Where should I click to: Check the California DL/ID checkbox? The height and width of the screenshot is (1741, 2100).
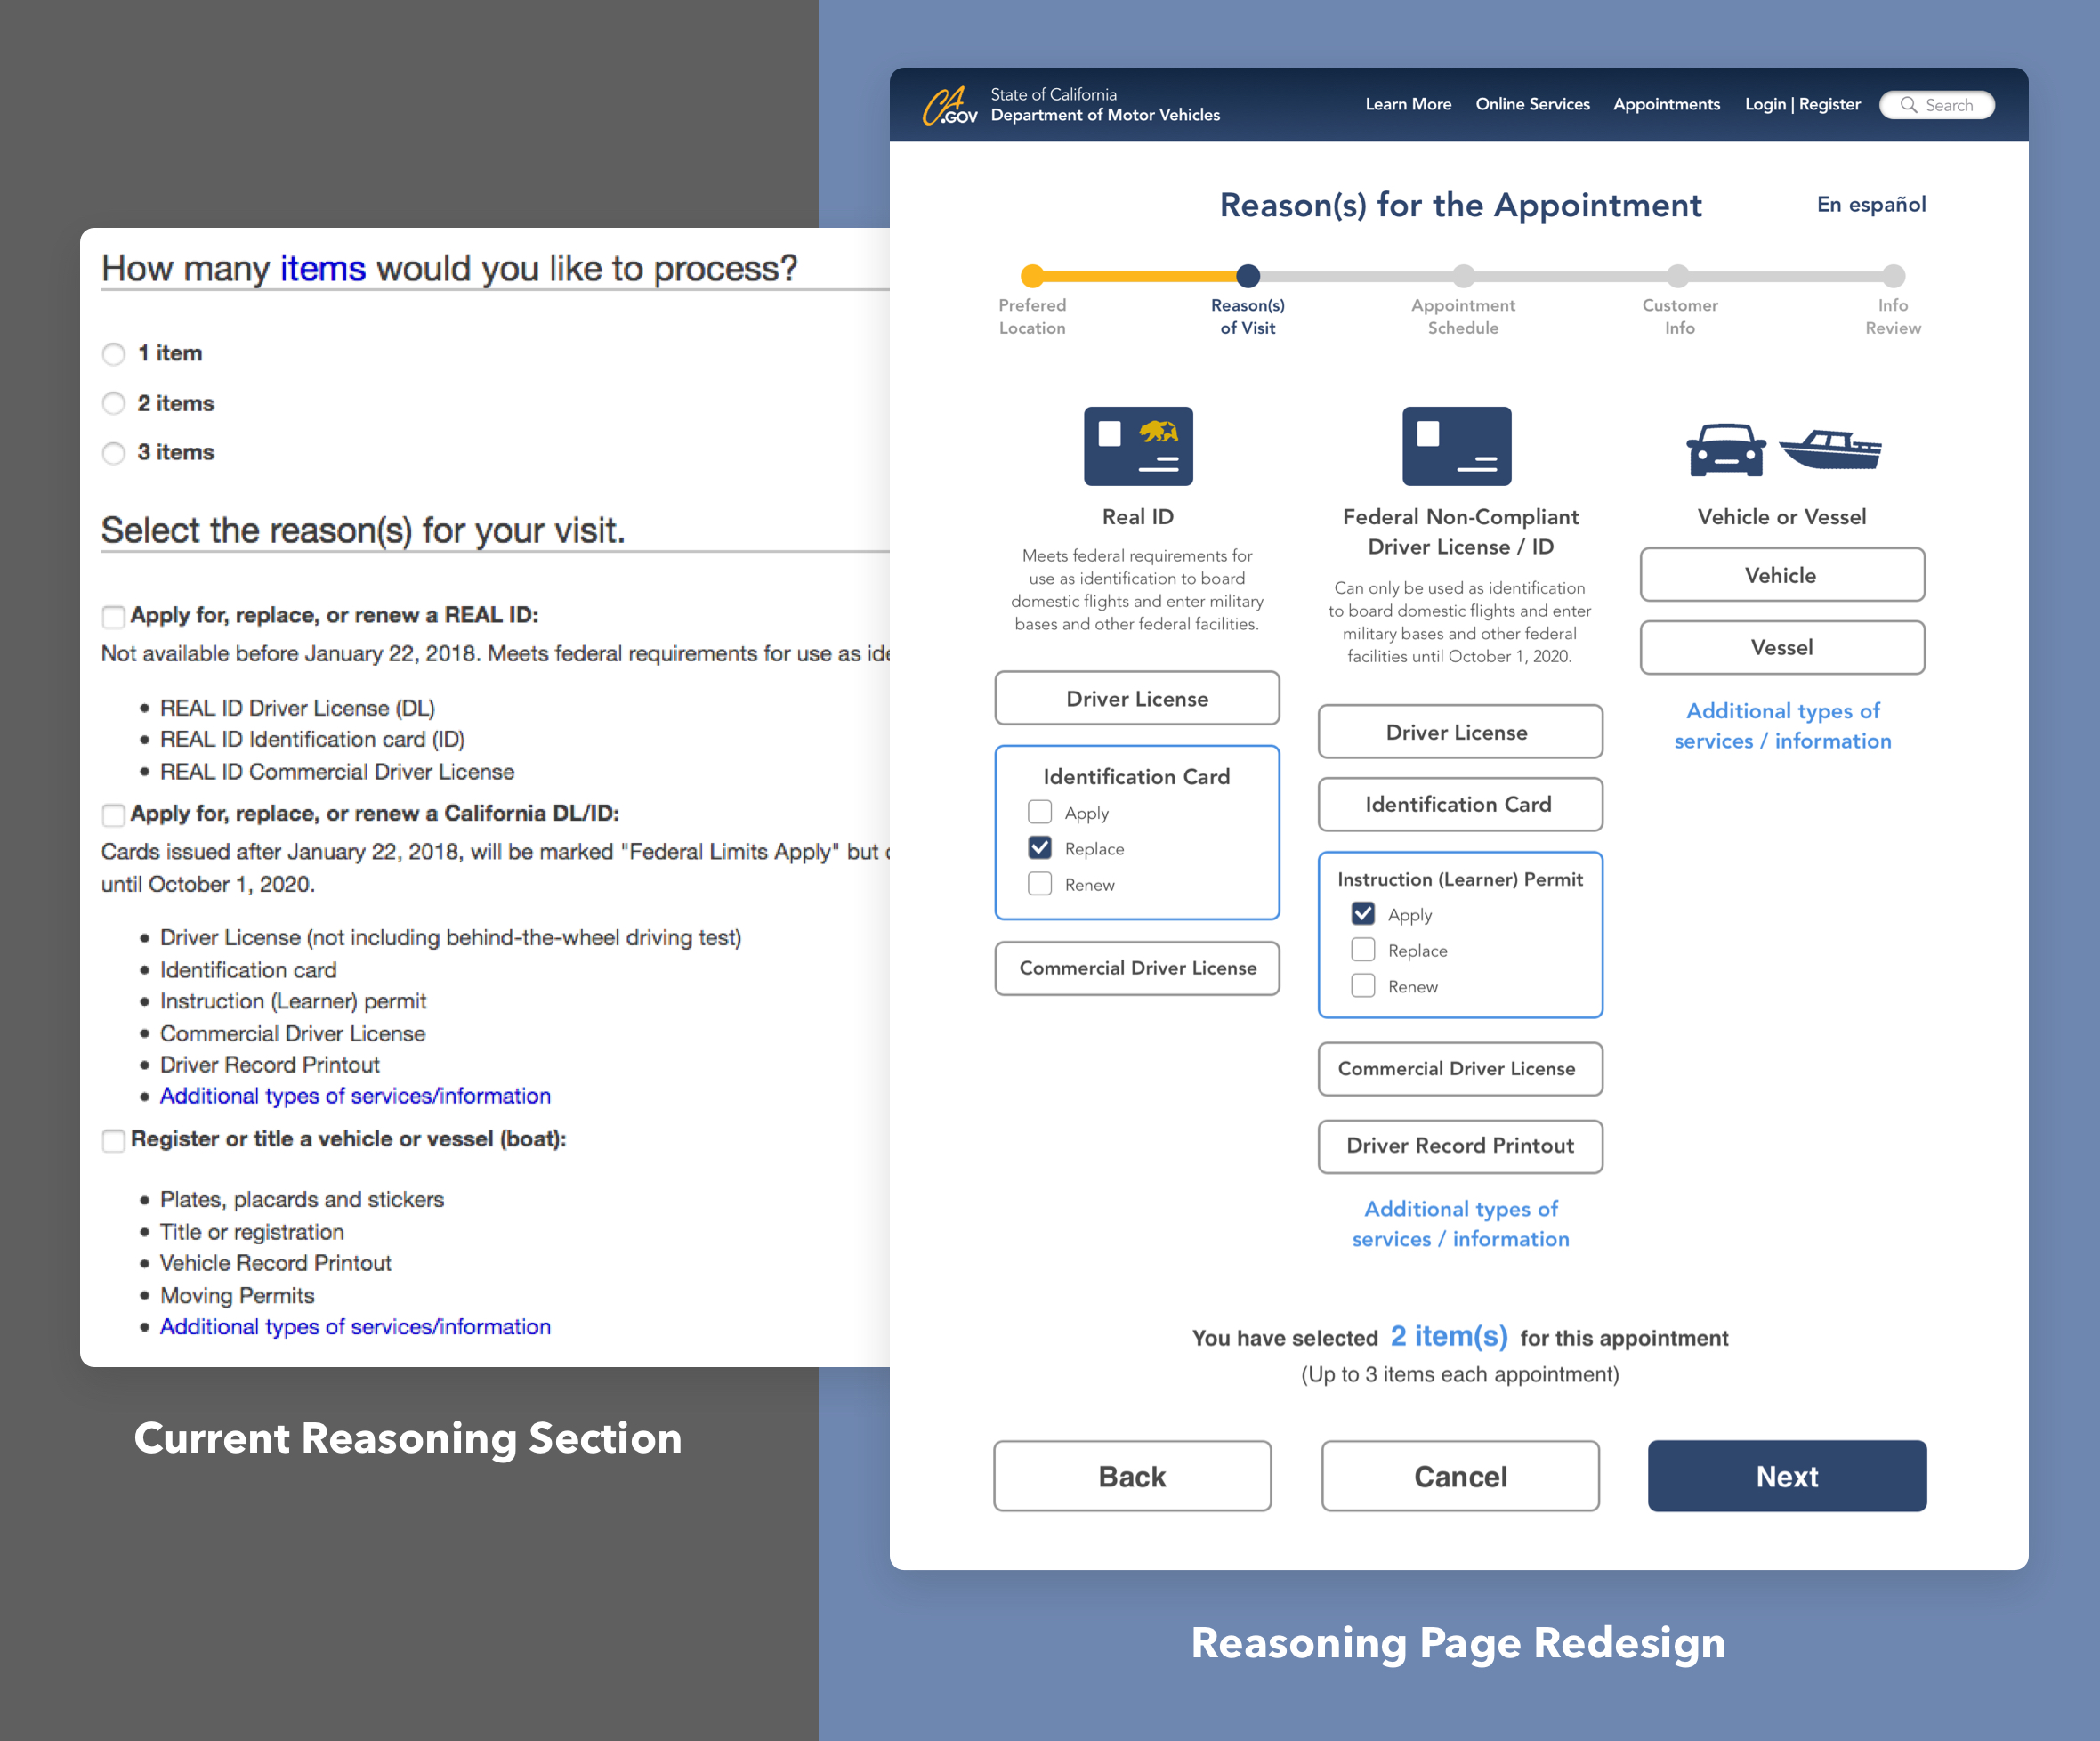click(114, 815)
